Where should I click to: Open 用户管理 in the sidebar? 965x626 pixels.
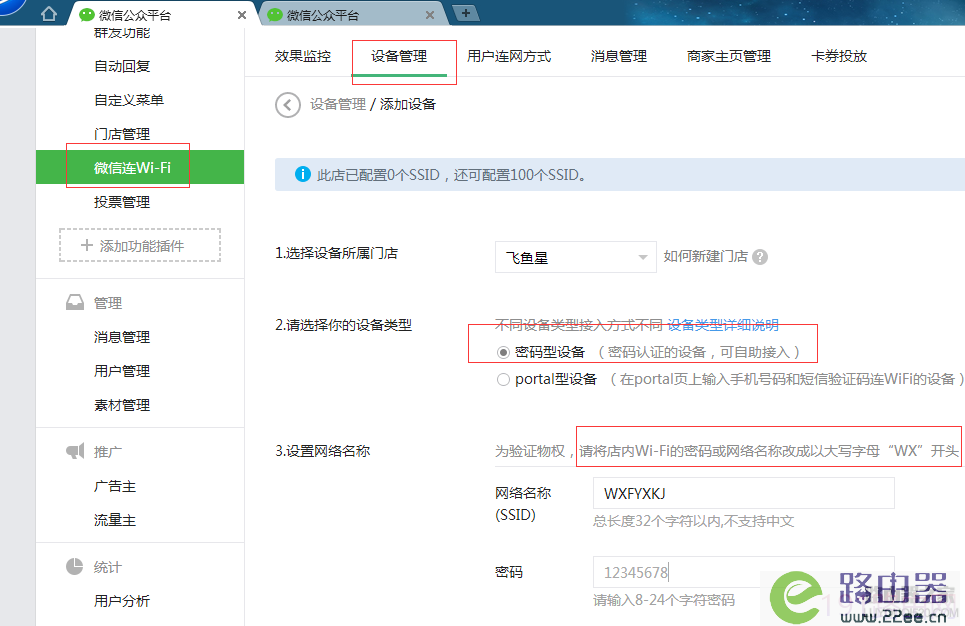tap(122, 371)
